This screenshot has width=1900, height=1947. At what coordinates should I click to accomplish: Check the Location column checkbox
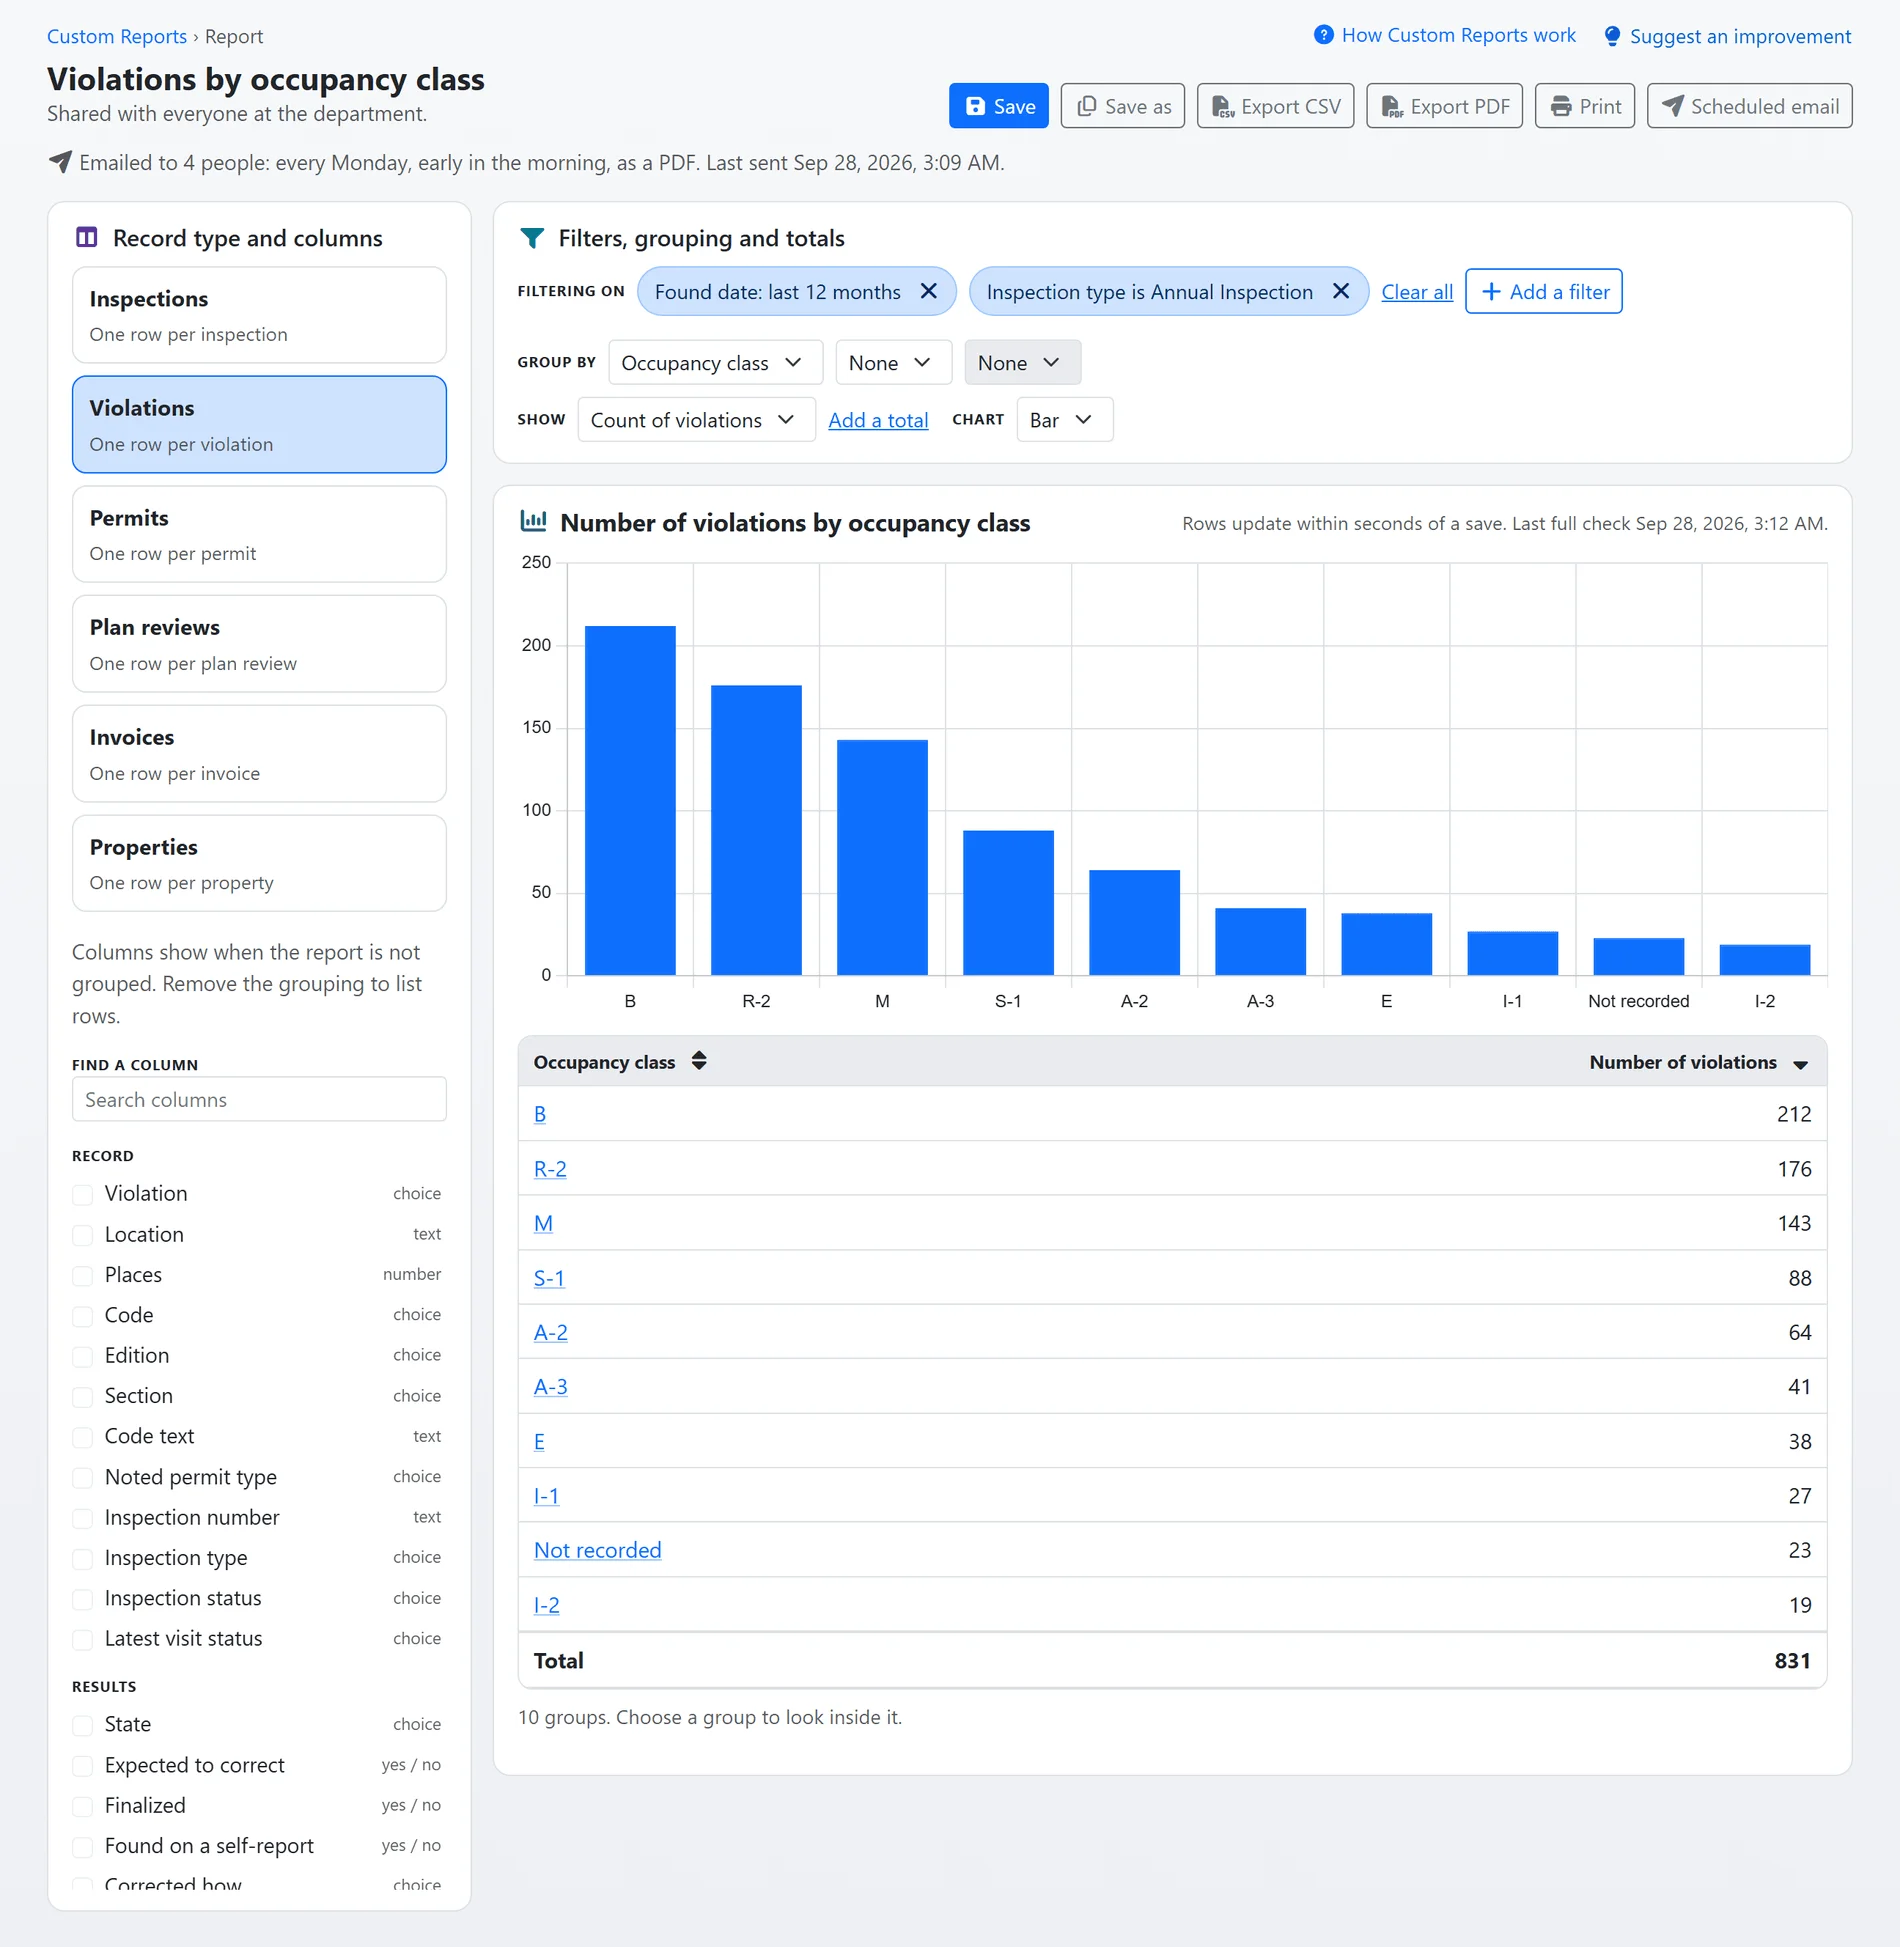[x=83, y=1235]
